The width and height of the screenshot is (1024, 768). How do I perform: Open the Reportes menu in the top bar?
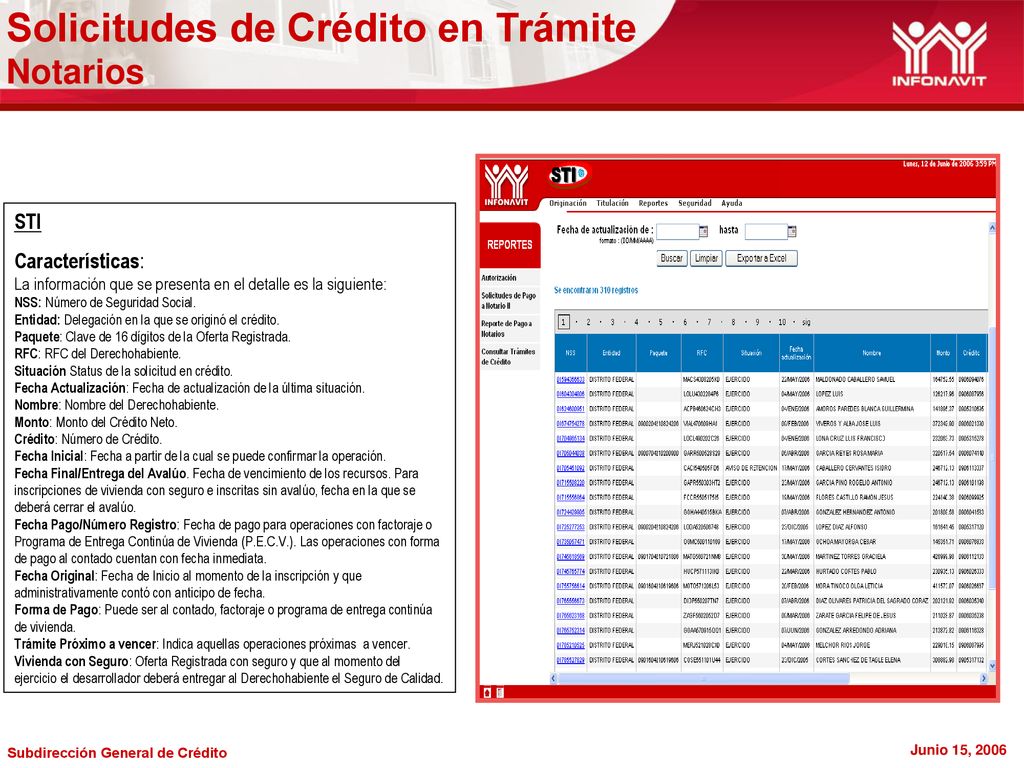653,203
